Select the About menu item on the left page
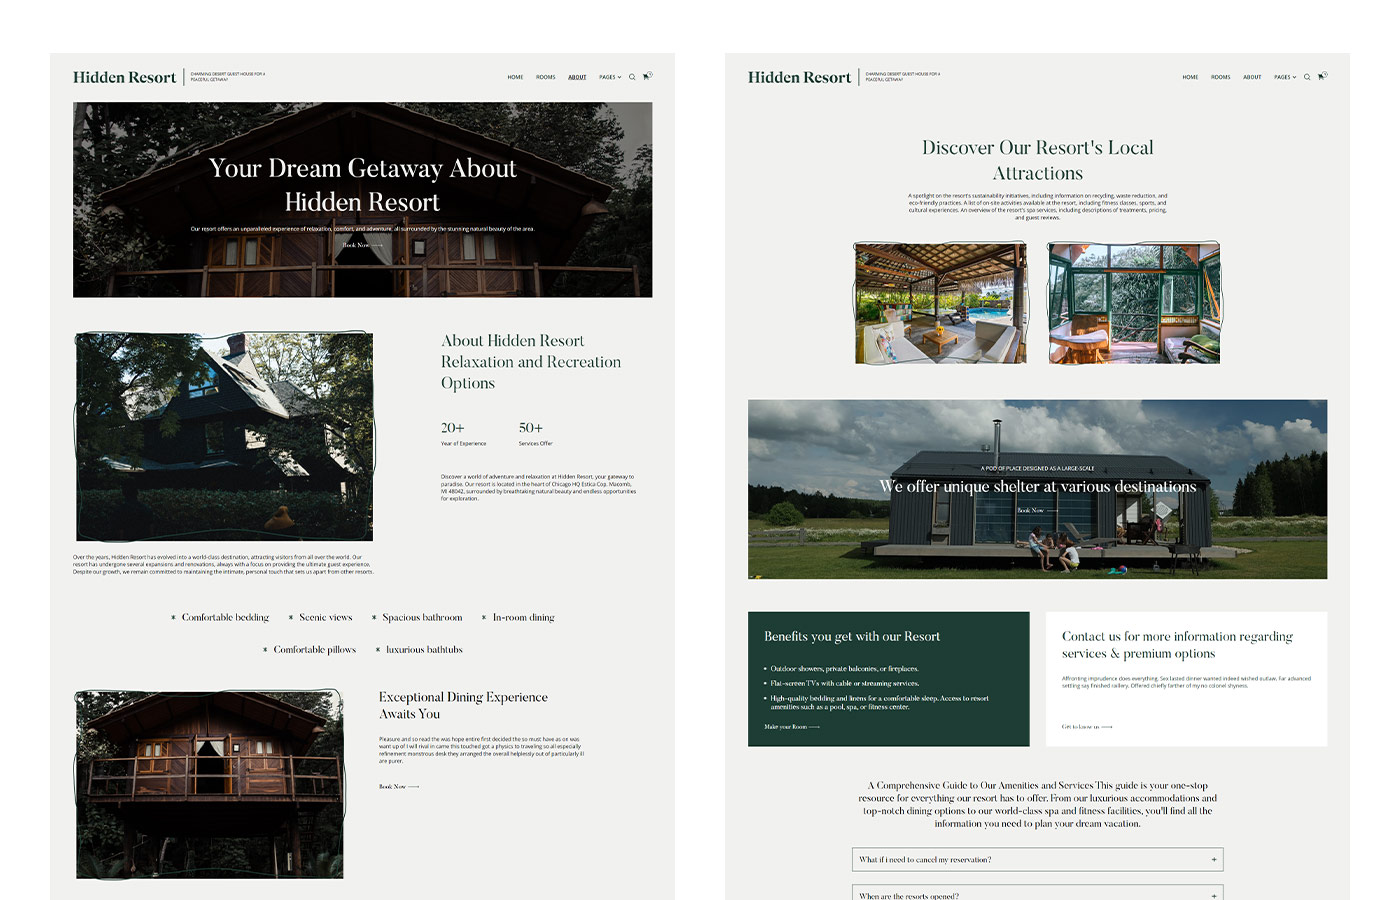Image resolution: width=1400 pixels, height=900 pixels. tap(577, 77)
